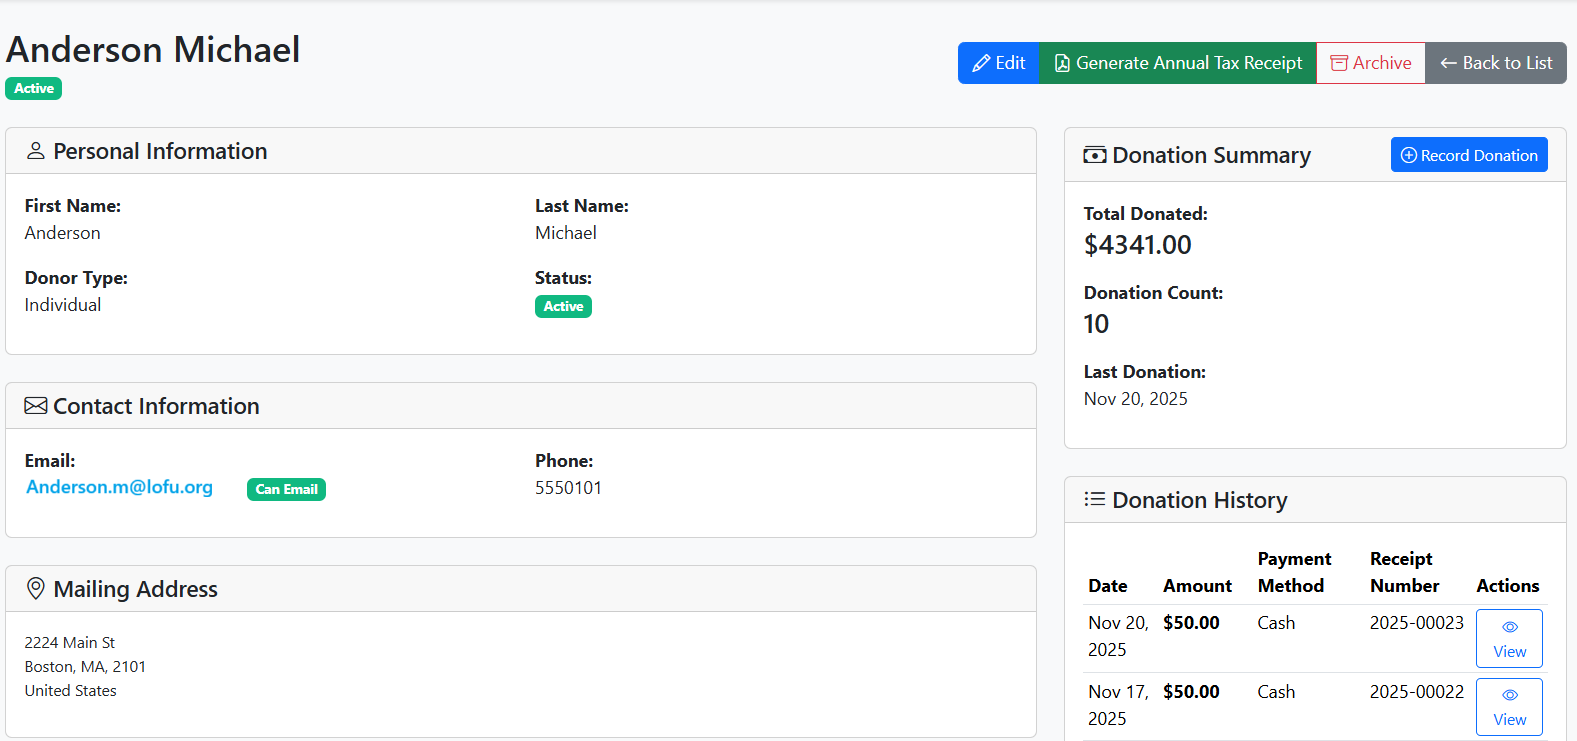The height and width of the screenshot is (741, 1577).
Task: Click $50.00 amount in Nov 17 row
Action: click(x=1191, y=692)
